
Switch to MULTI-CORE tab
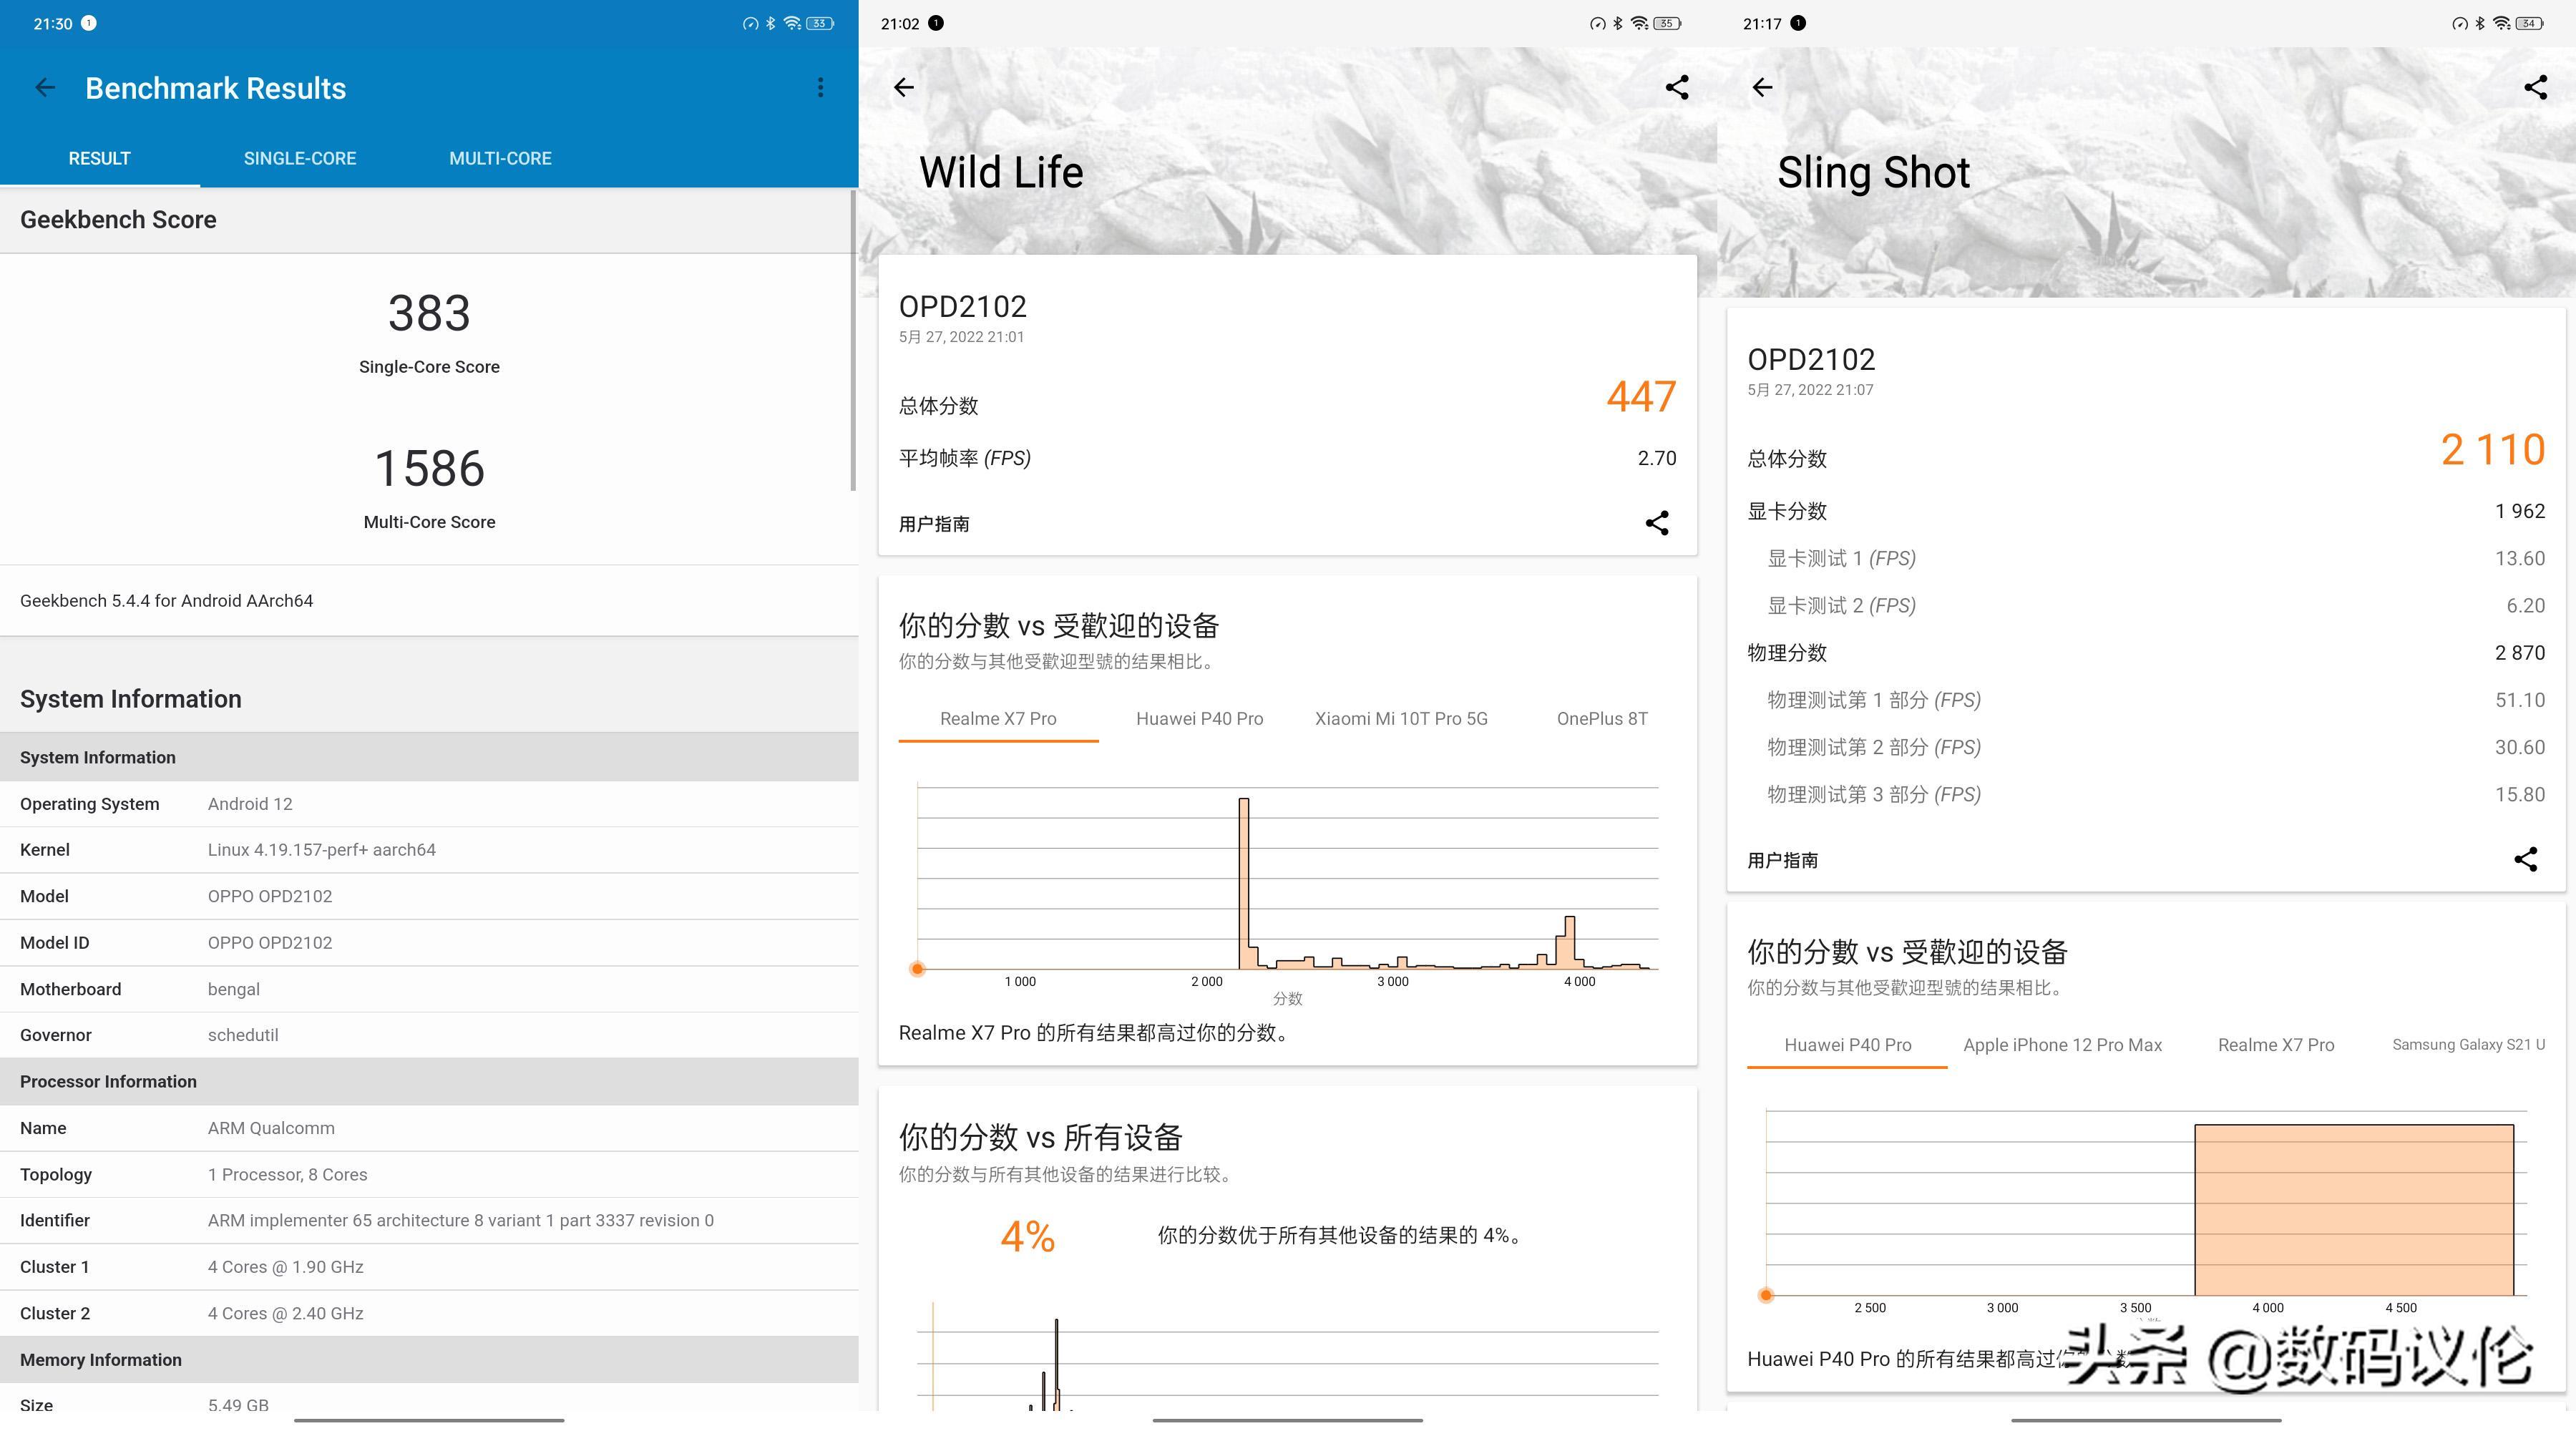[500, 158]
